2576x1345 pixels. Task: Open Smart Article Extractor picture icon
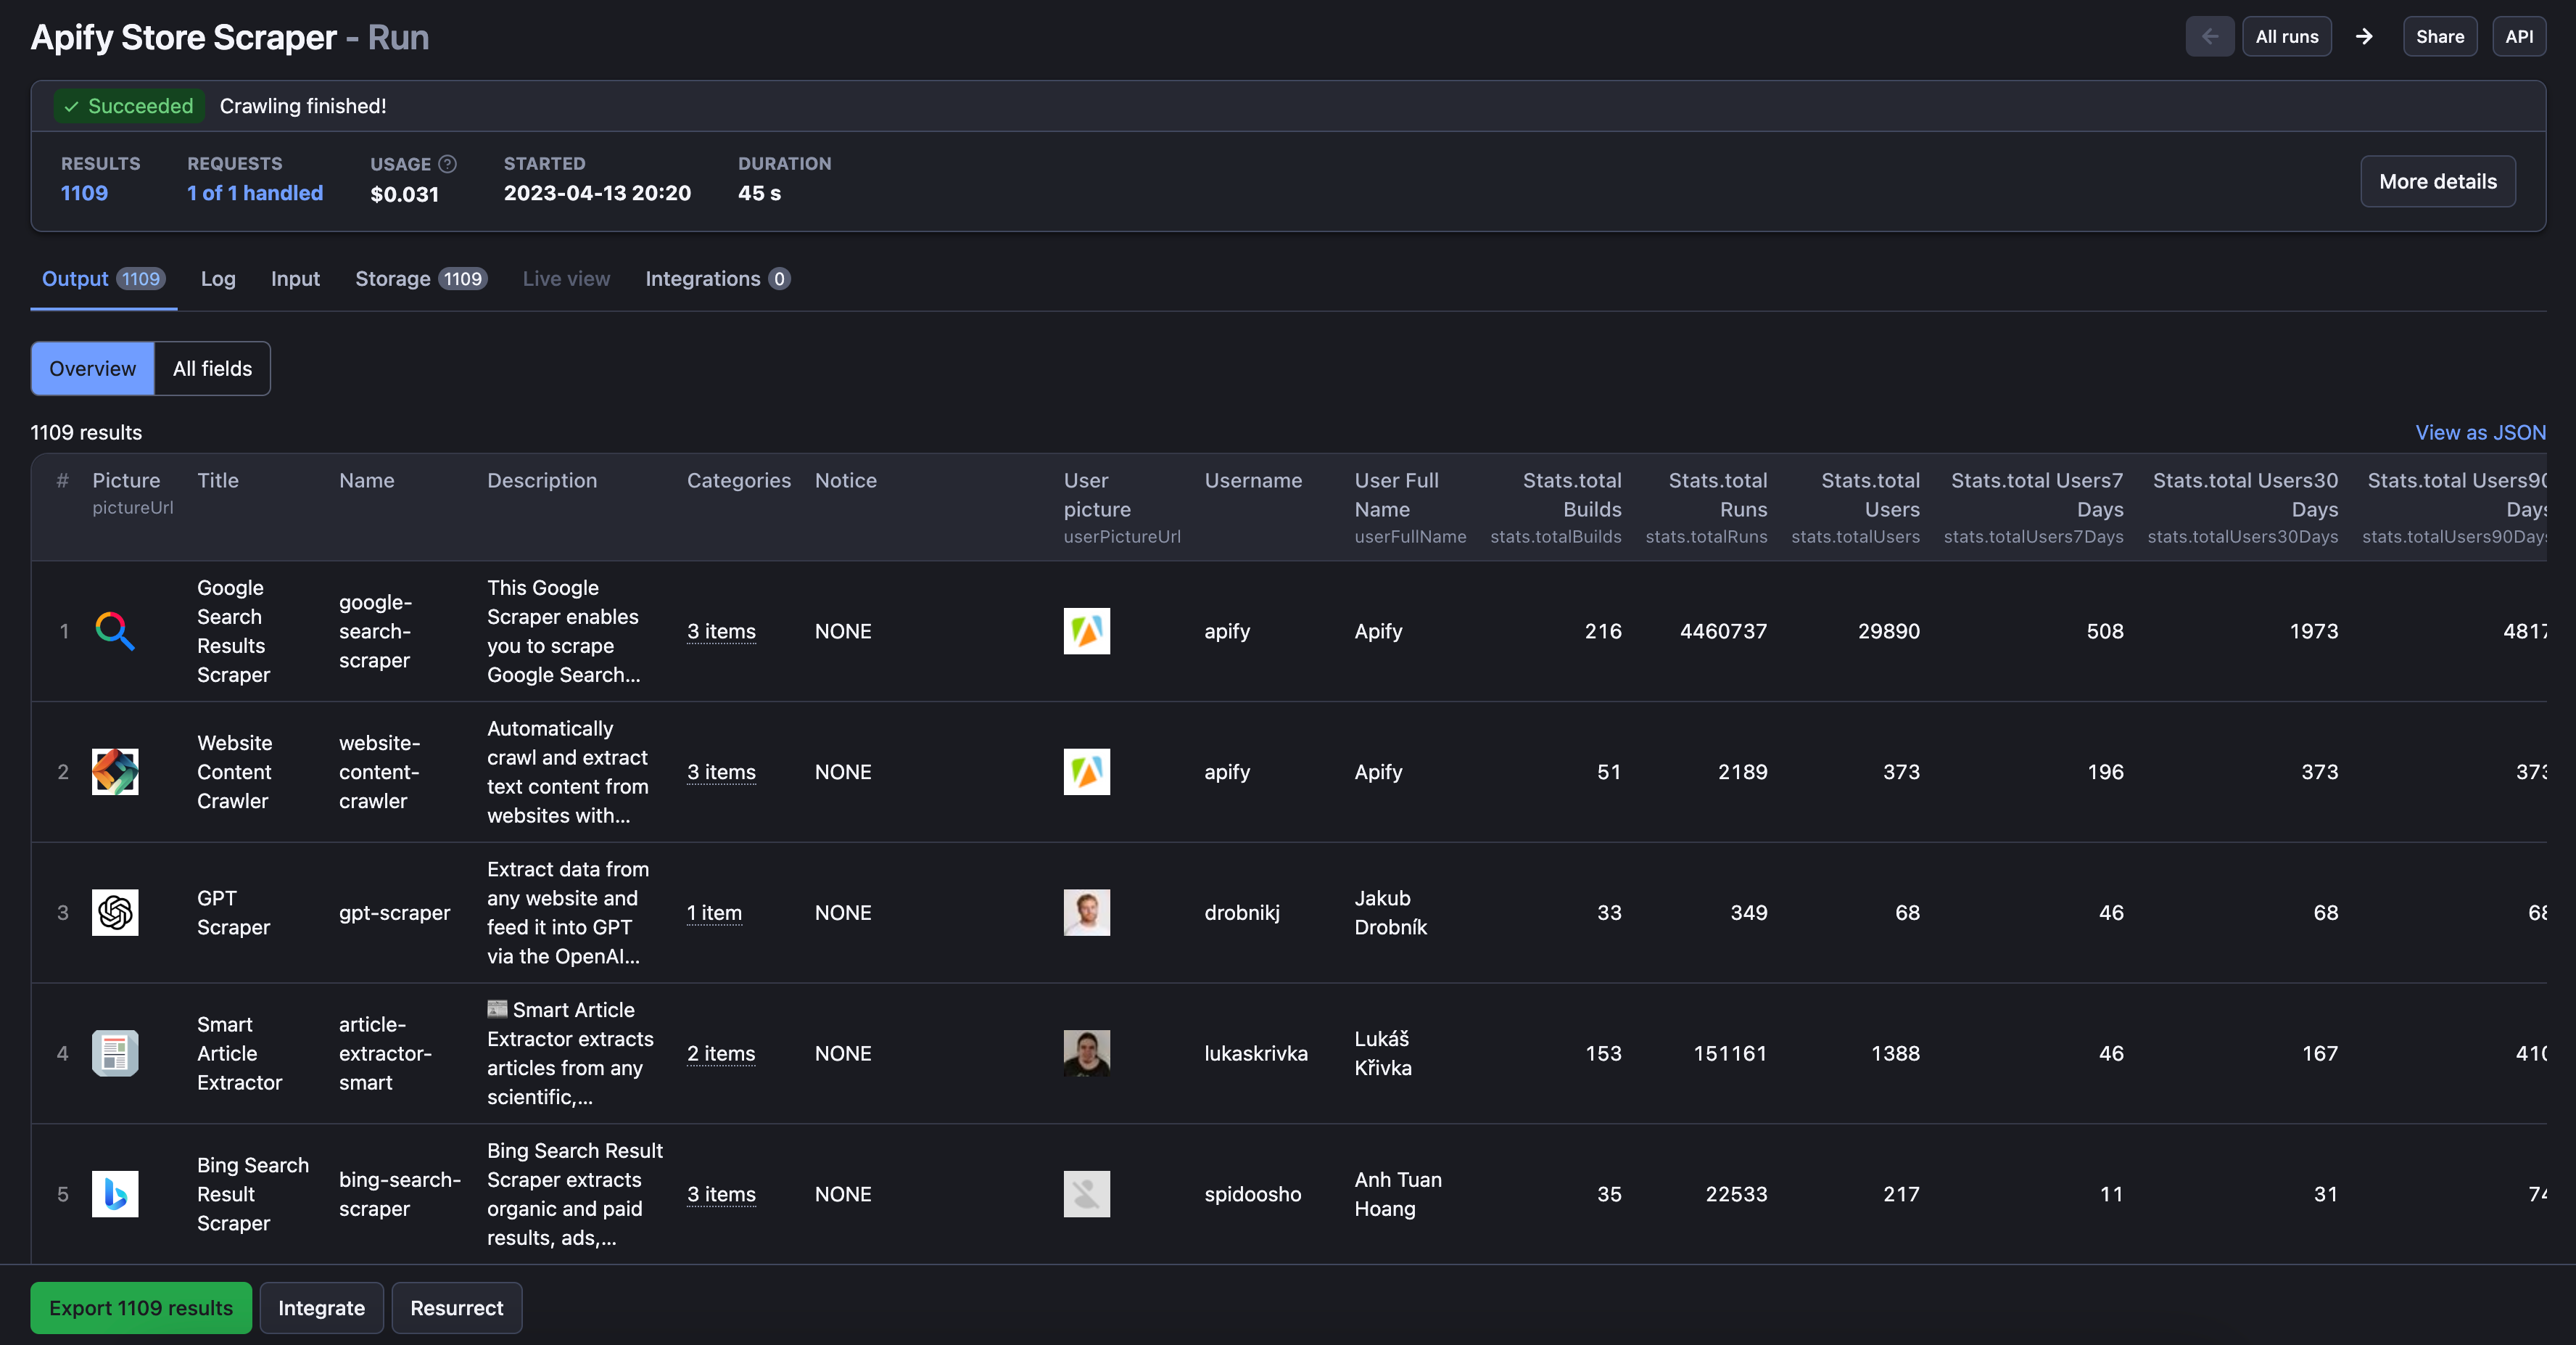click(x=115, y=1053)
